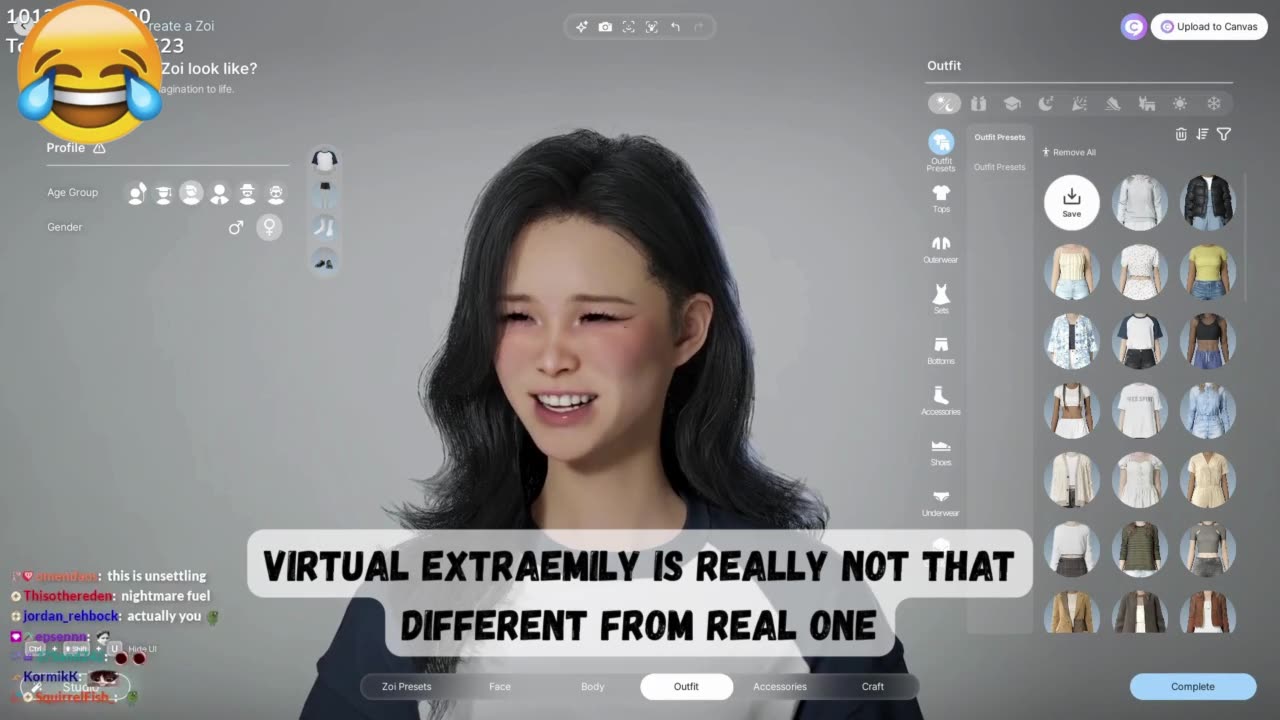Set gender to male
The width and height of the screenshot is (1280, 720).
(x=236, y=228)
